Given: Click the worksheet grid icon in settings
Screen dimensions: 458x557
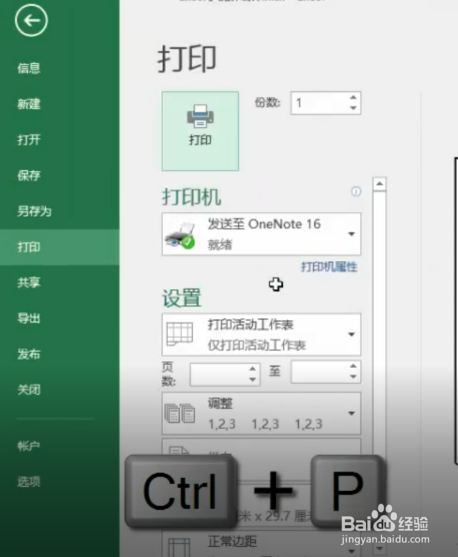Looking at the screenshot, I should (180, 334).
